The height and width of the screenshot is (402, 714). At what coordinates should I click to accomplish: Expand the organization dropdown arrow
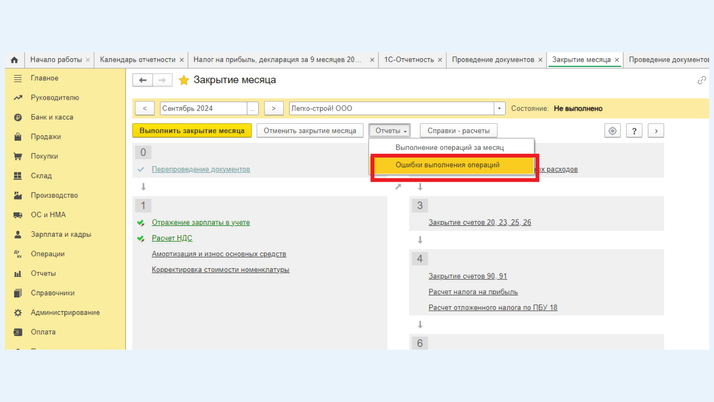tap(499, 108)
